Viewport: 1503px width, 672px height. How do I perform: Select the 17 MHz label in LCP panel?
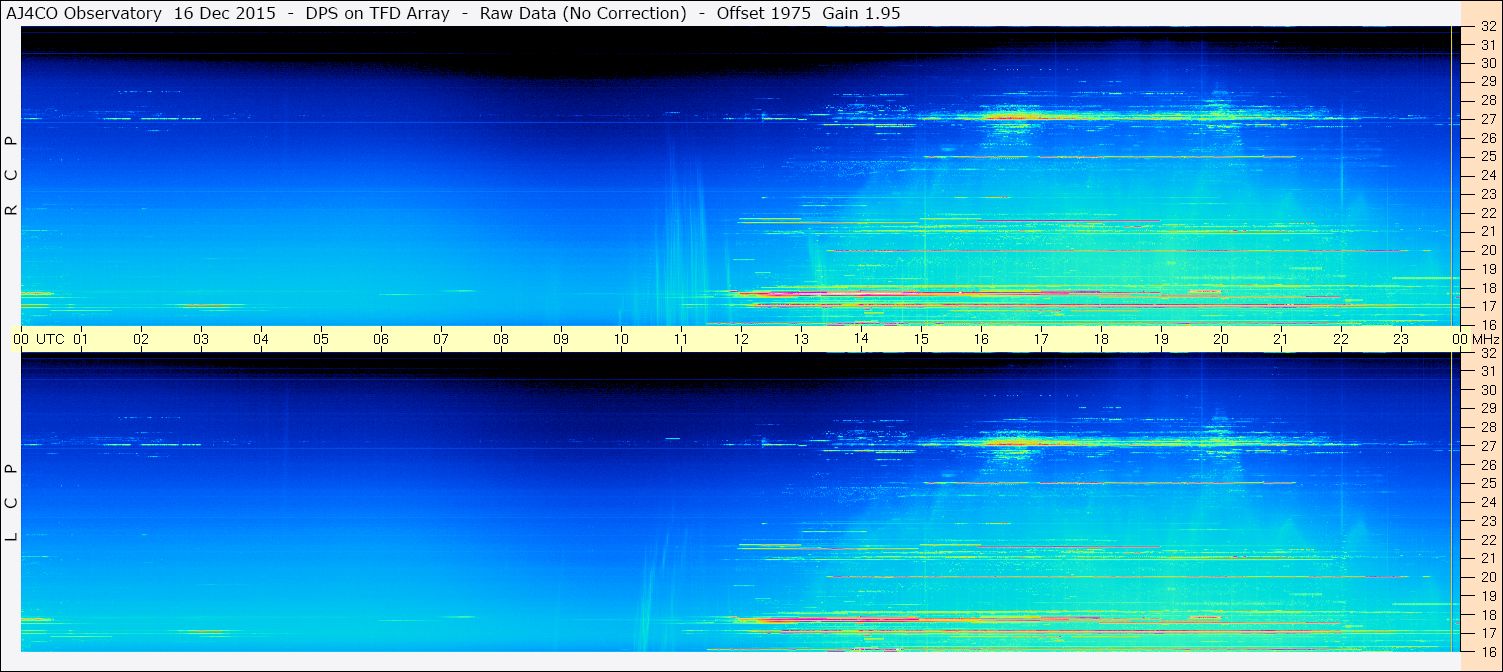[x=1488, y=633]
